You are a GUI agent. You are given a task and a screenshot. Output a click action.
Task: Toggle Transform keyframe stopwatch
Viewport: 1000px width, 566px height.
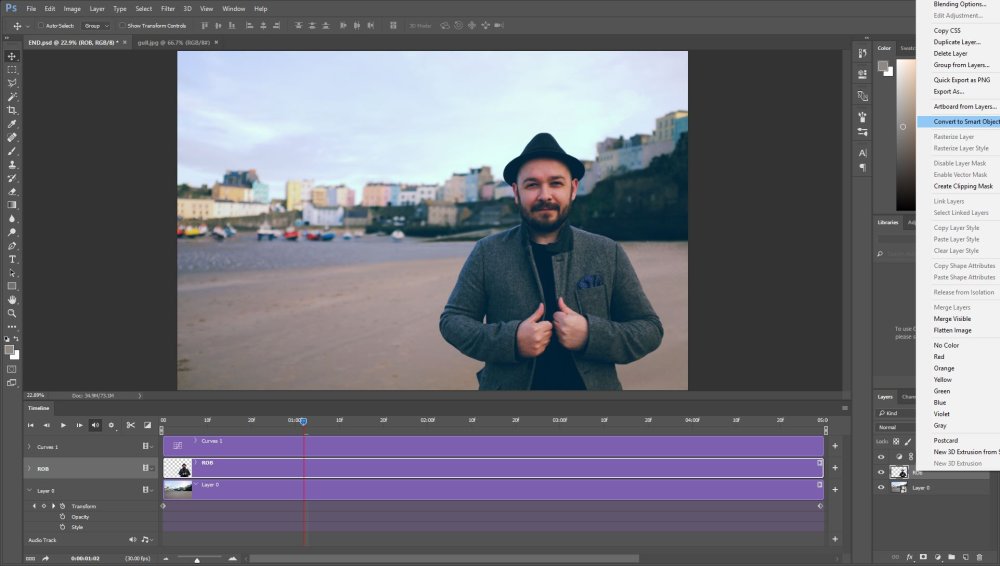[x=62, y=506]
